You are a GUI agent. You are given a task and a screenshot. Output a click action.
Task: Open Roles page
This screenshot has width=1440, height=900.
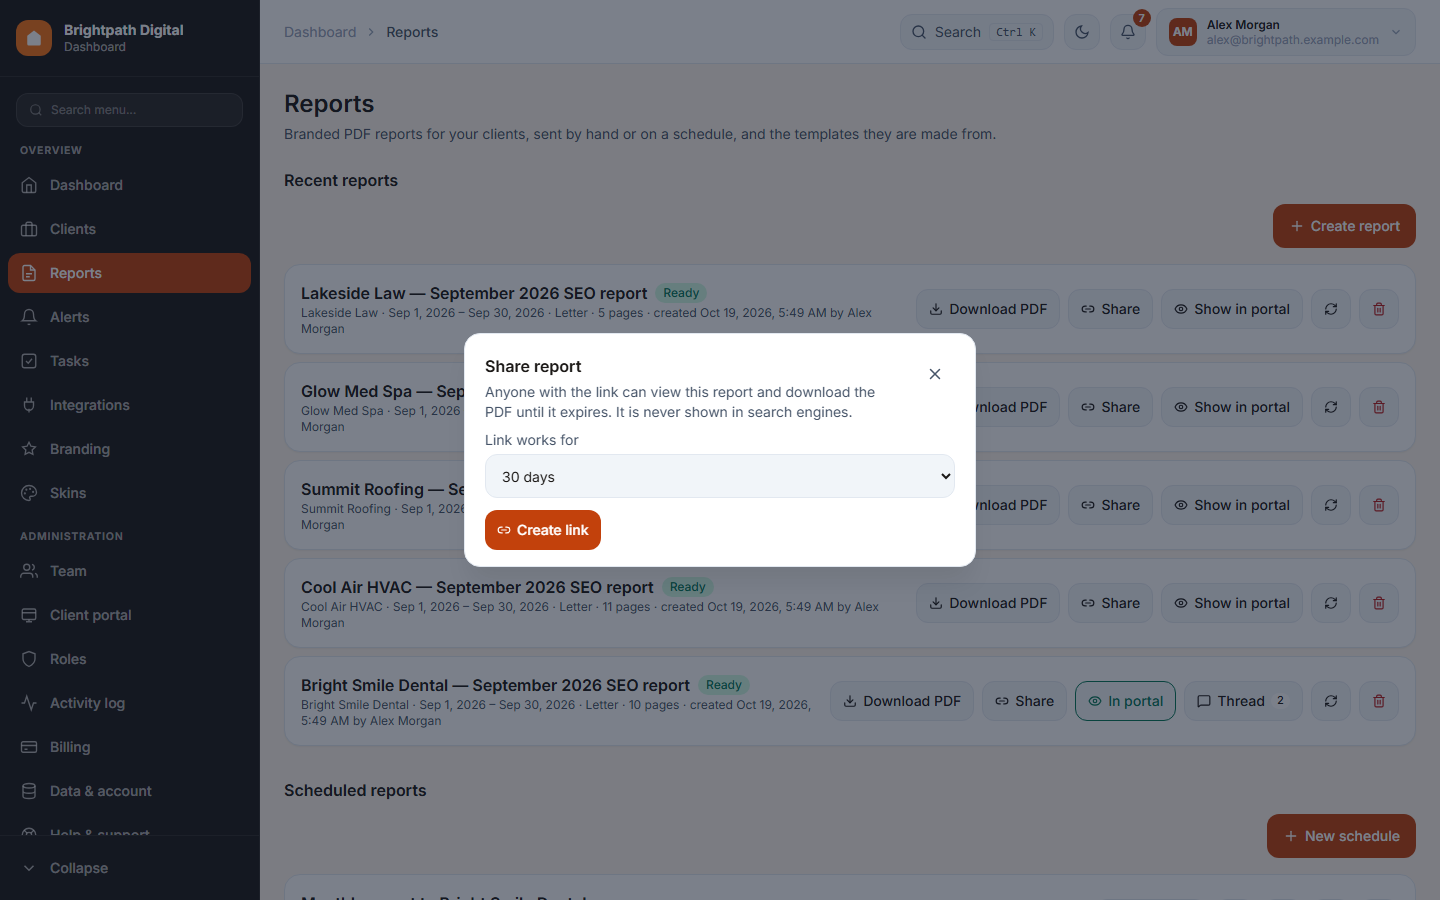coord(129,659)
